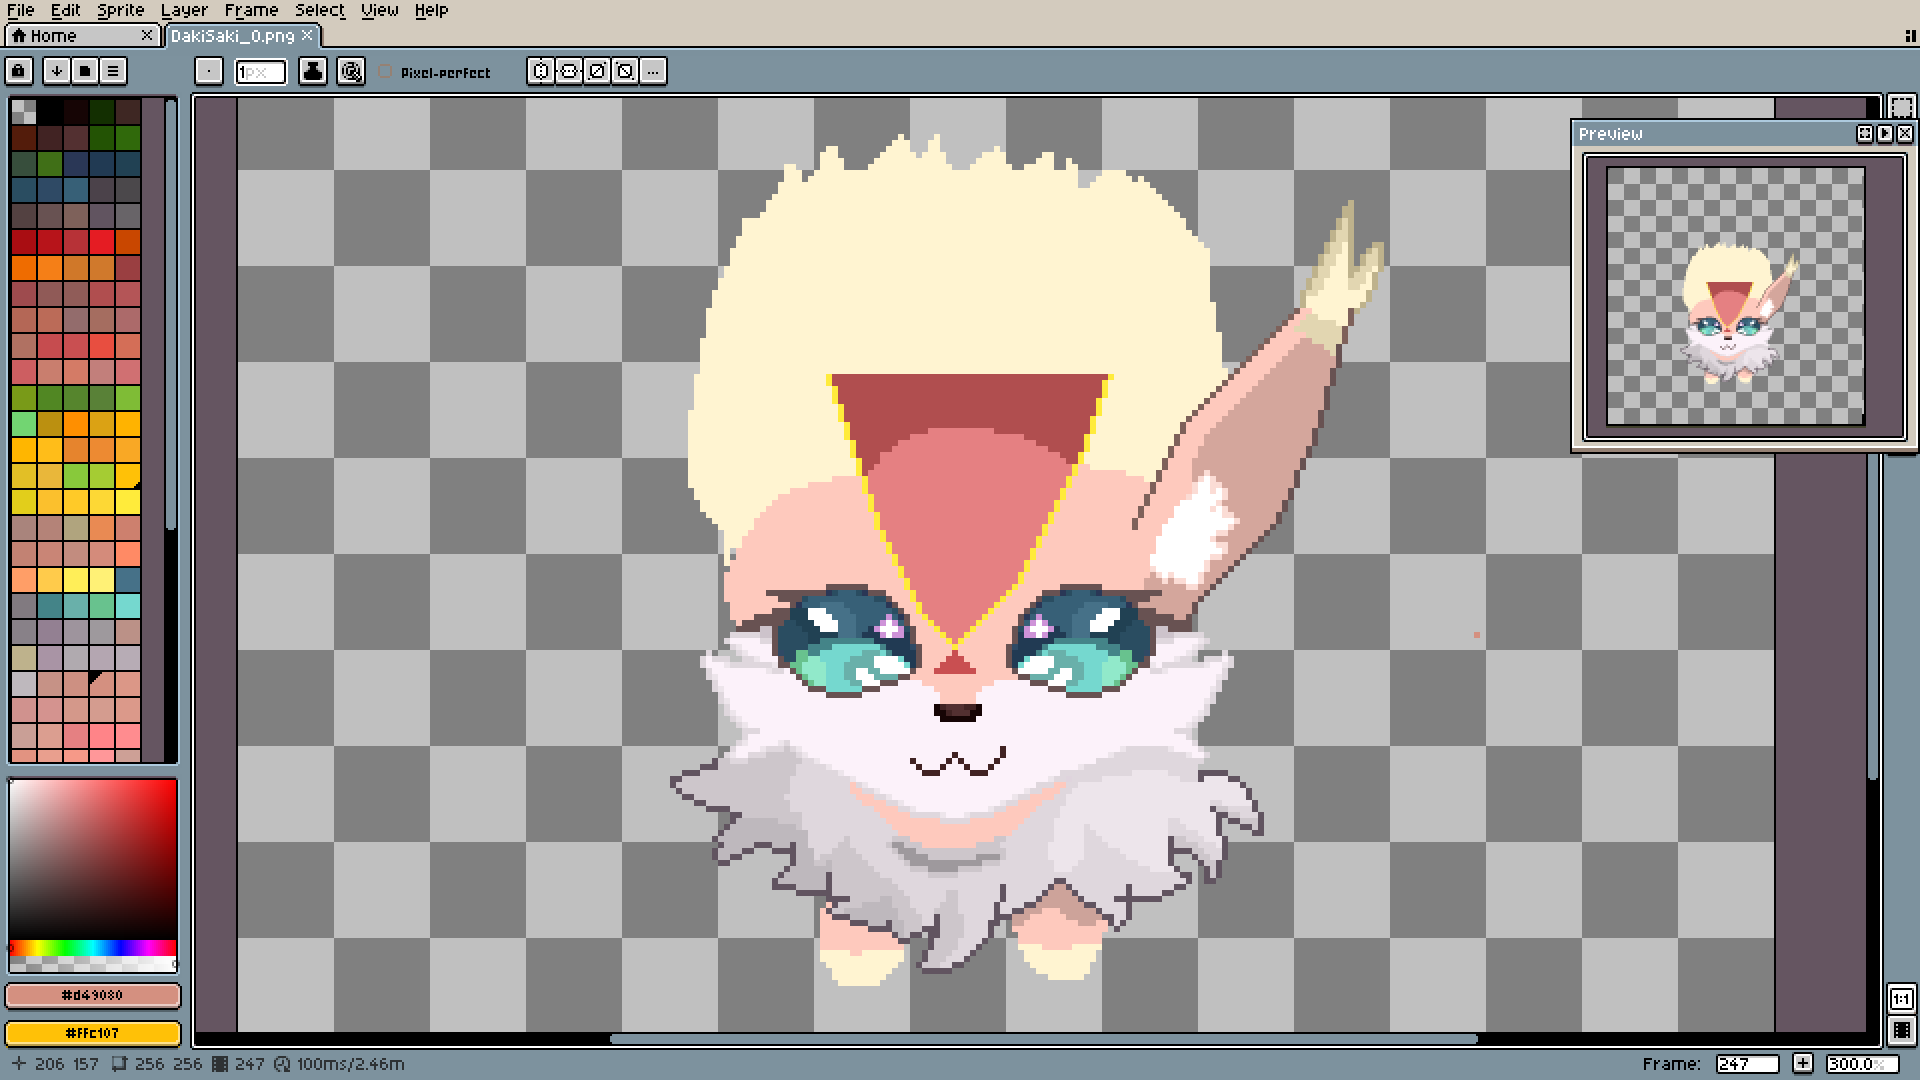Click the palette edit lock icon

[x=19, y=71]
